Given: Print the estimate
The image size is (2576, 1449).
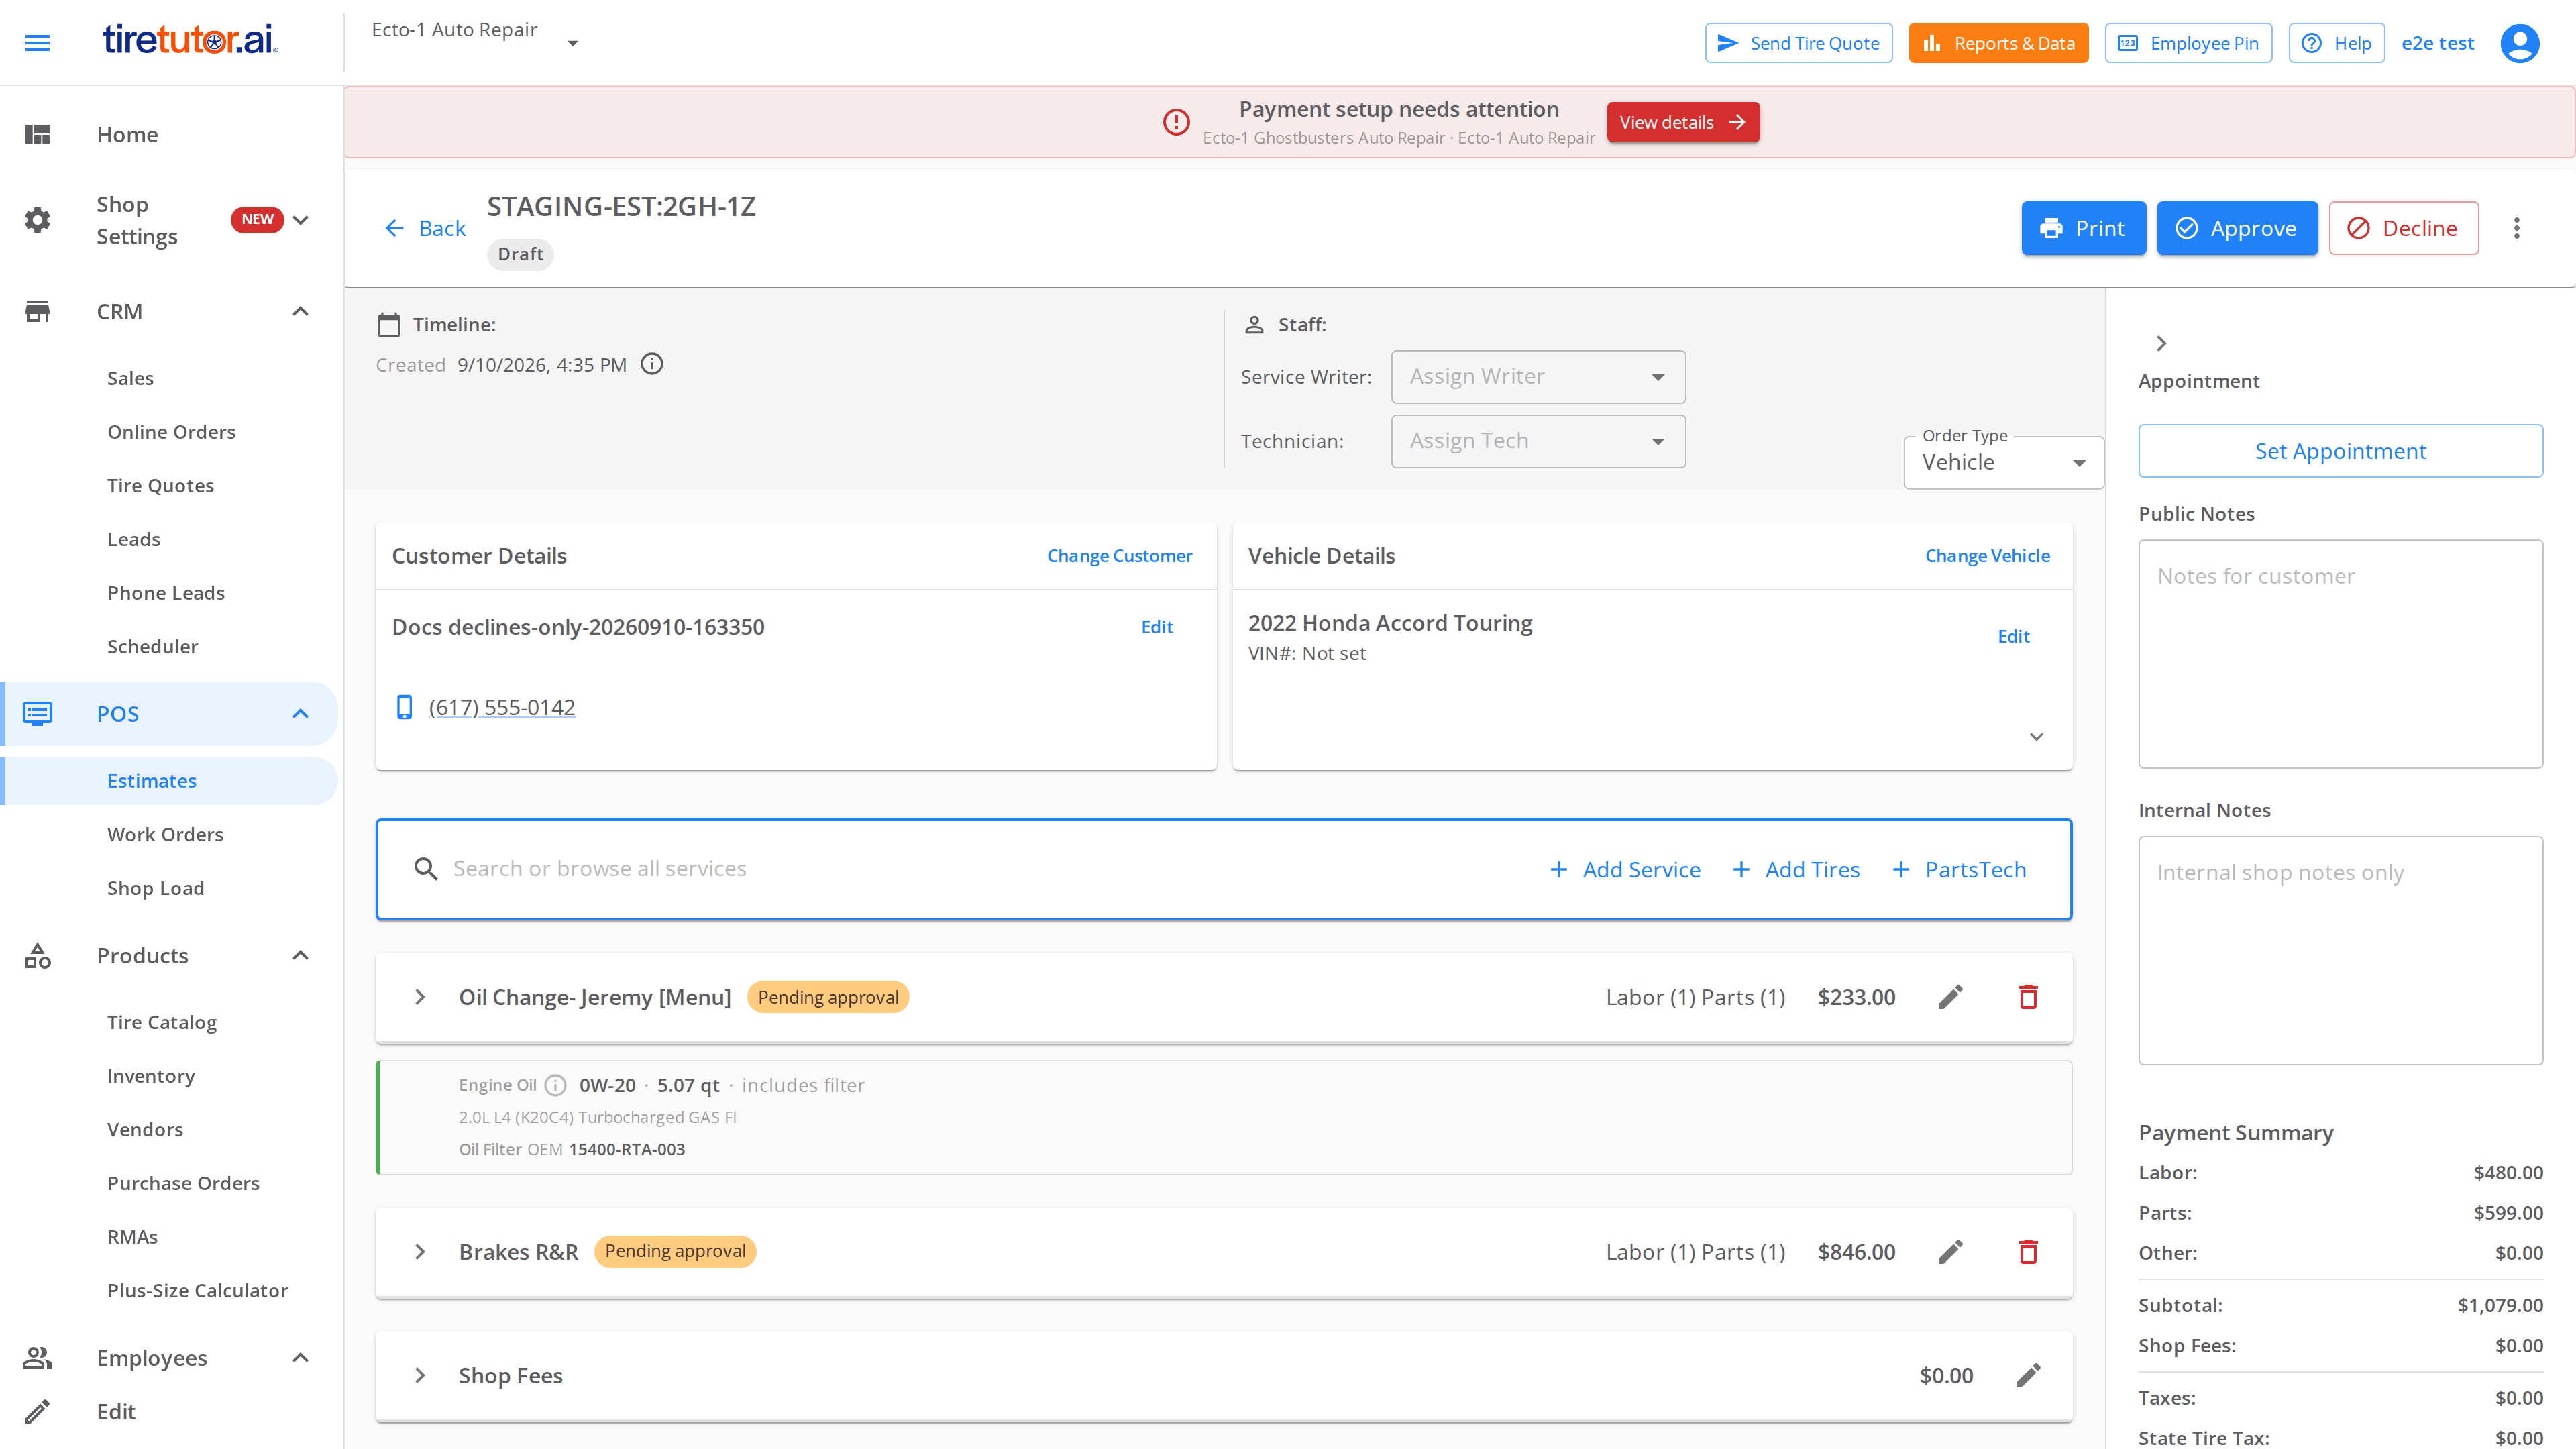Looking at the screenshot, I should [2083, 228].
